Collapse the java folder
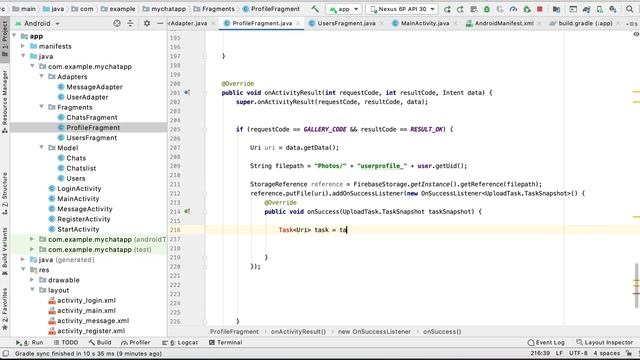640x360 pixels. click(23, 56)
